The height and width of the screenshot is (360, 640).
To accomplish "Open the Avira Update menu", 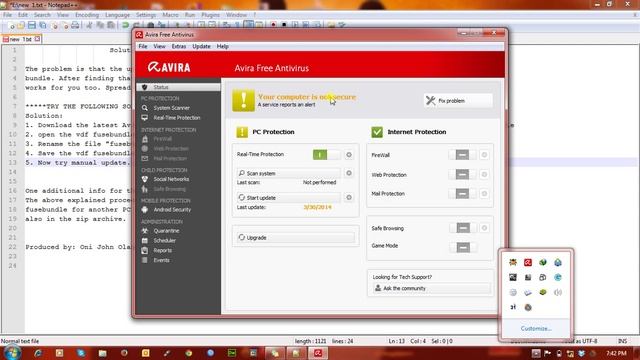I will tap(201, 47).
